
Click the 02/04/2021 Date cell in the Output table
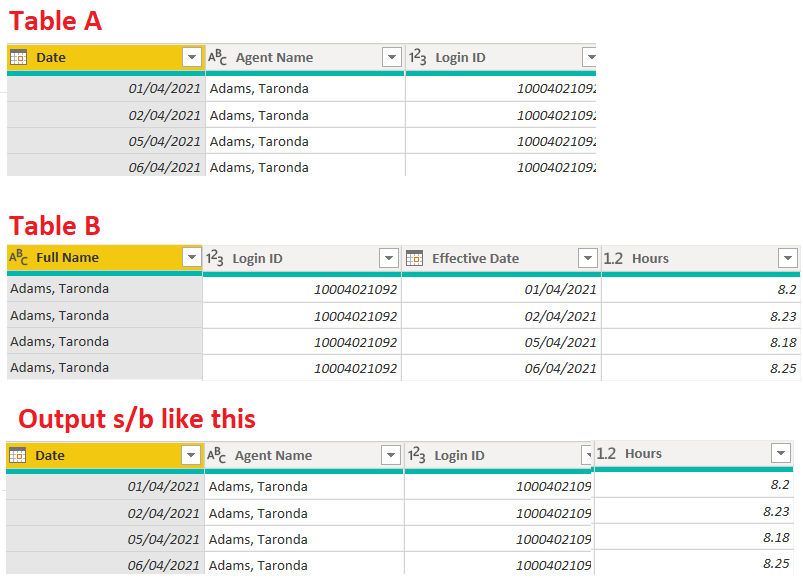105,513
